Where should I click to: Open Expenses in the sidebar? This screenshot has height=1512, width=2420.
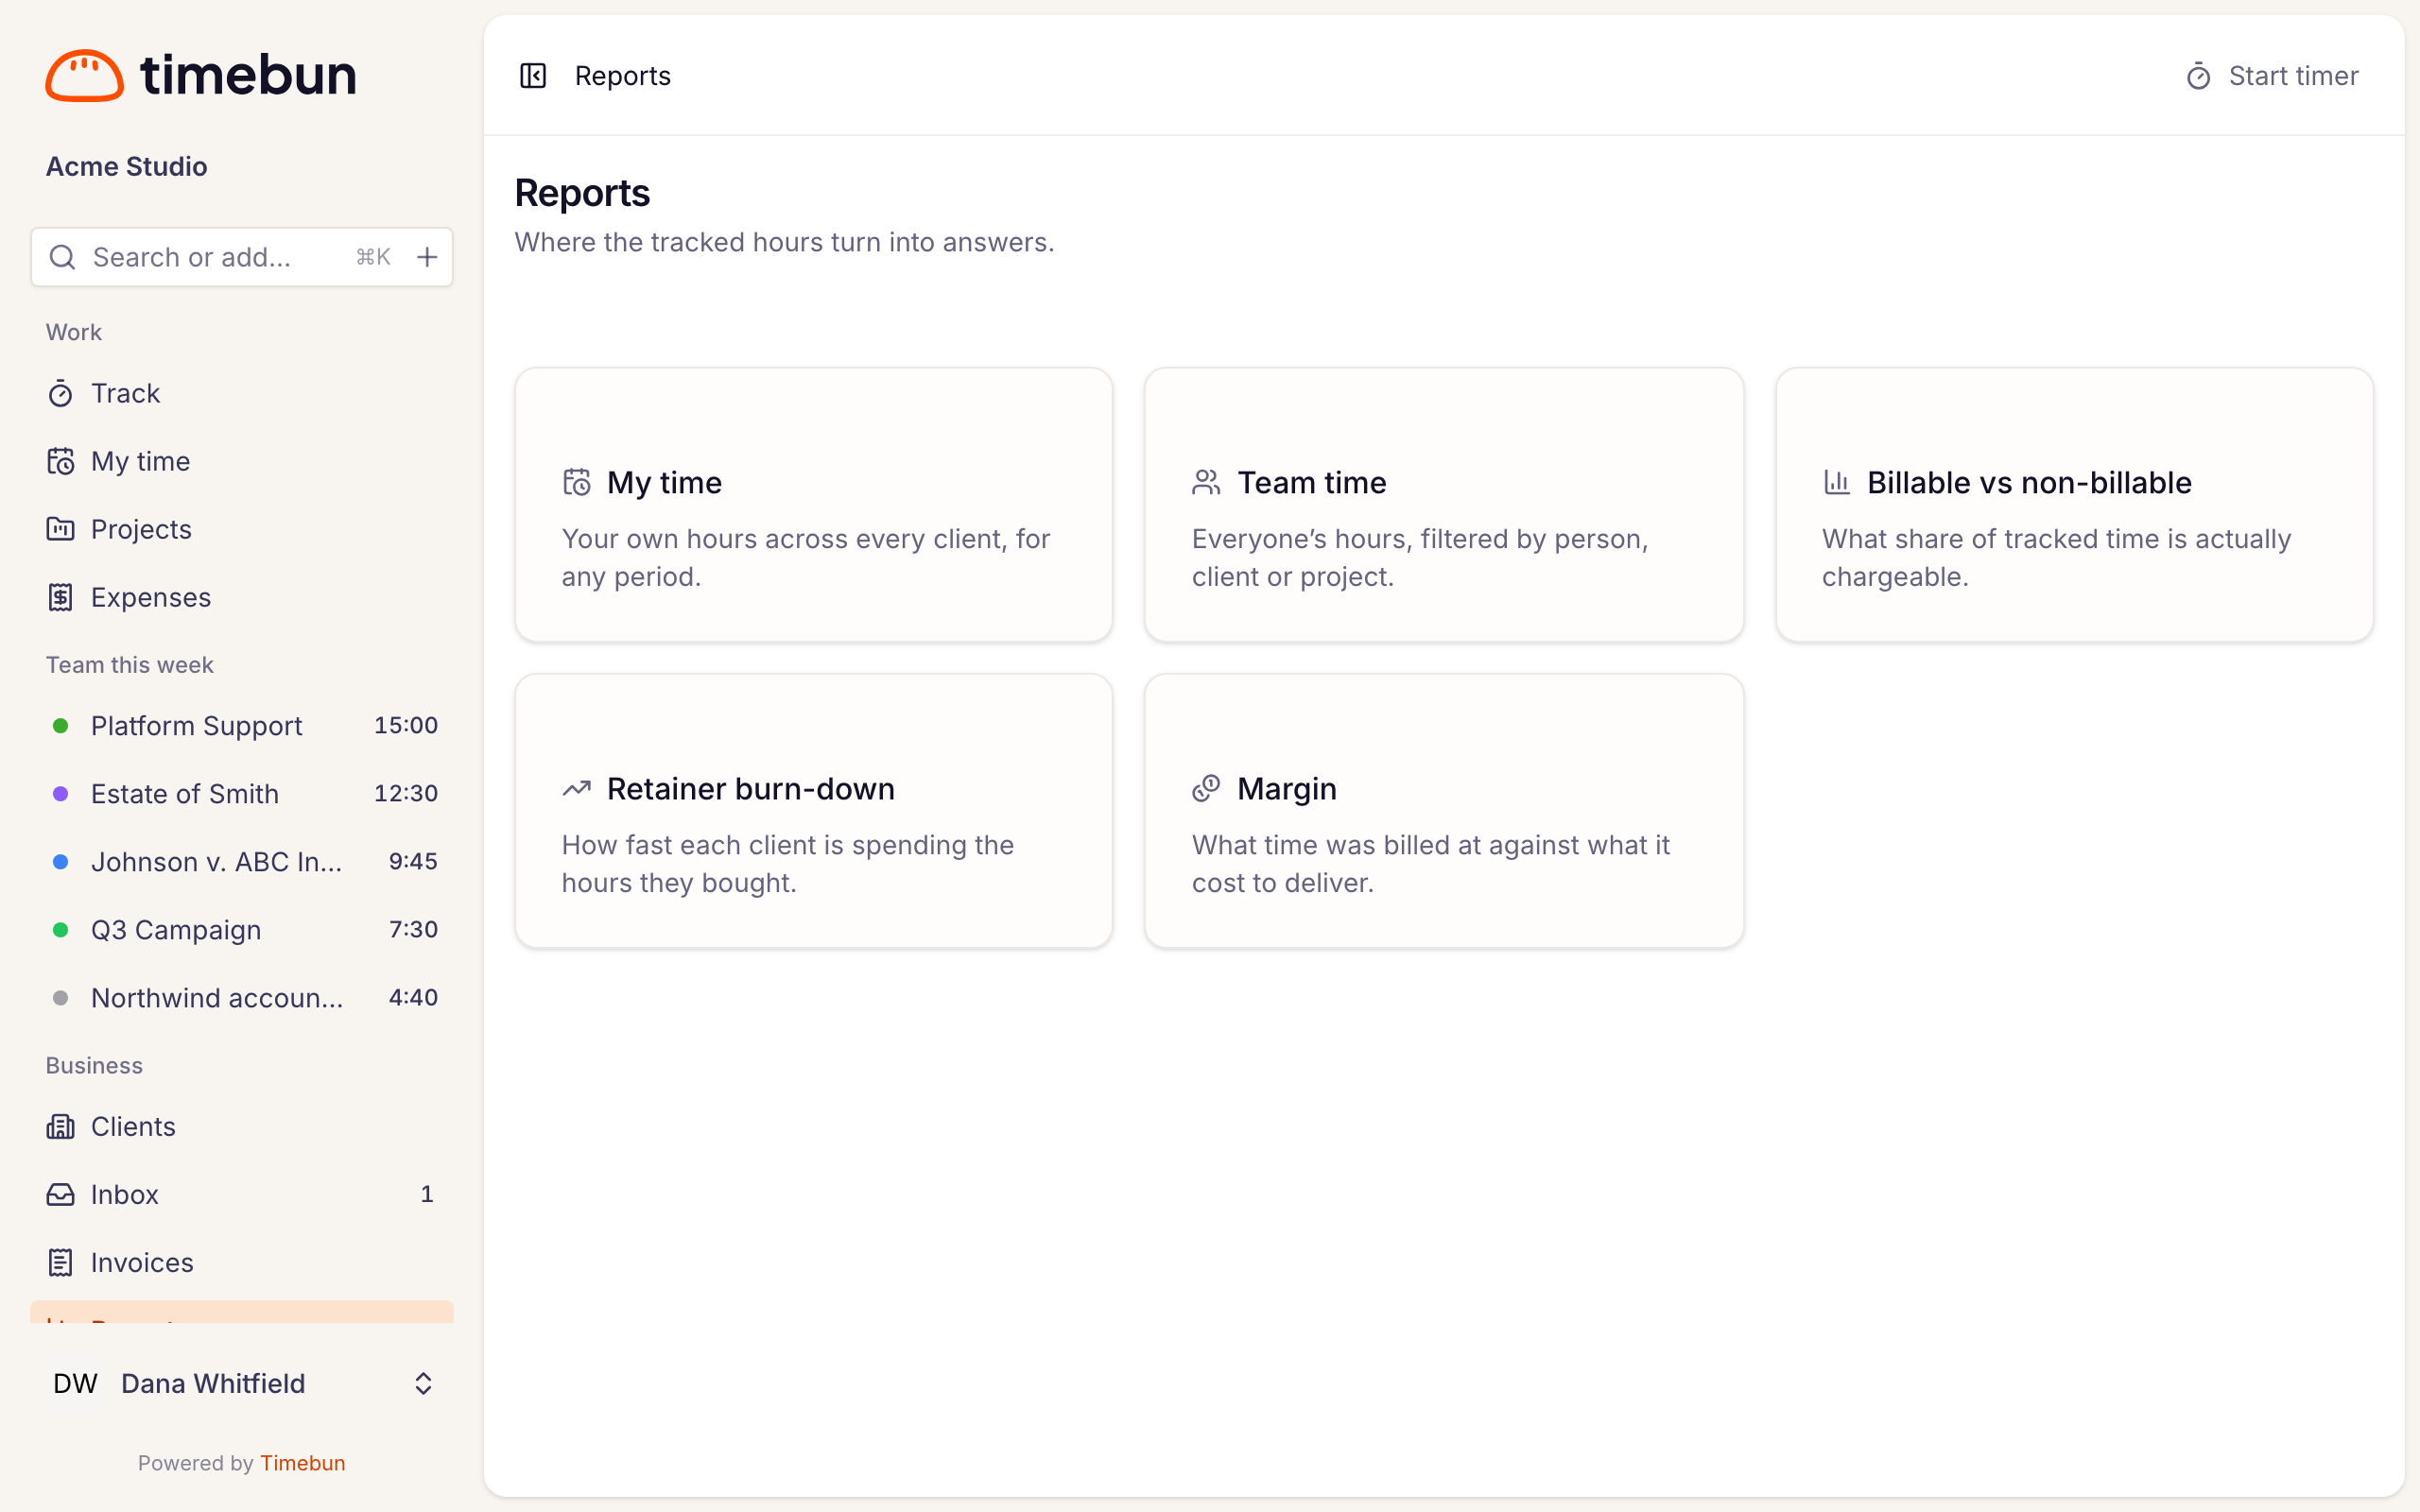pyautogui.click(x=242, y=597)
